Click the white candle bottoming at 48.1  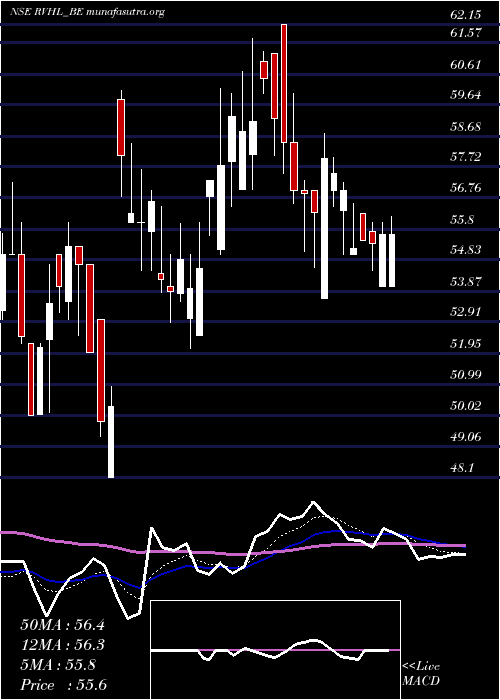coord(111,442)
